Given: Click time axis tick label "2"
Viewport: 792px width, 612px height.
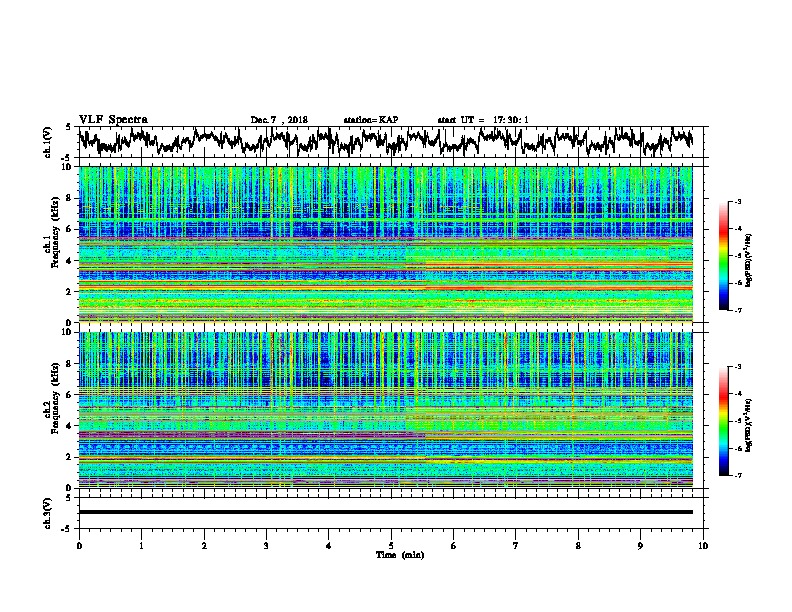Looking at the screenshot, I should 204,546.
